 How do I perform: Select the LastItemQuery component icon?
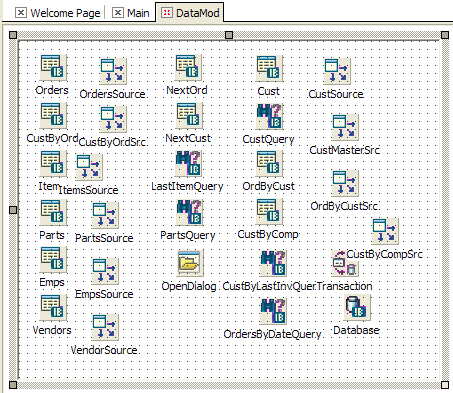189,163
